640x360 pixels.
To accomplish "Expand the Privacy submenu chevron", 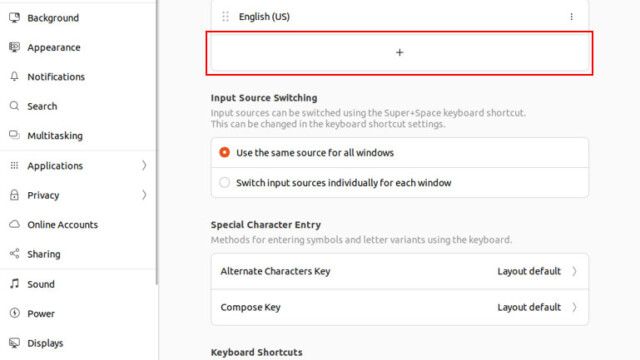I will click(144, 195).
